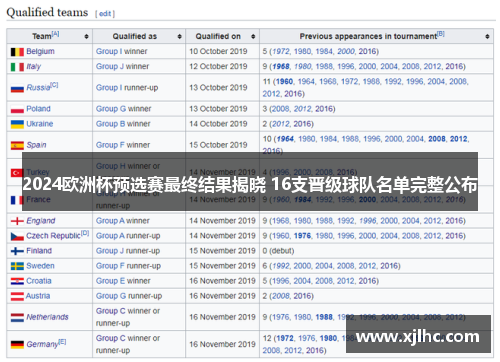Click the Sweden flag icon
The height and width of the screenshot is (362, 500).
pos(17,266)
